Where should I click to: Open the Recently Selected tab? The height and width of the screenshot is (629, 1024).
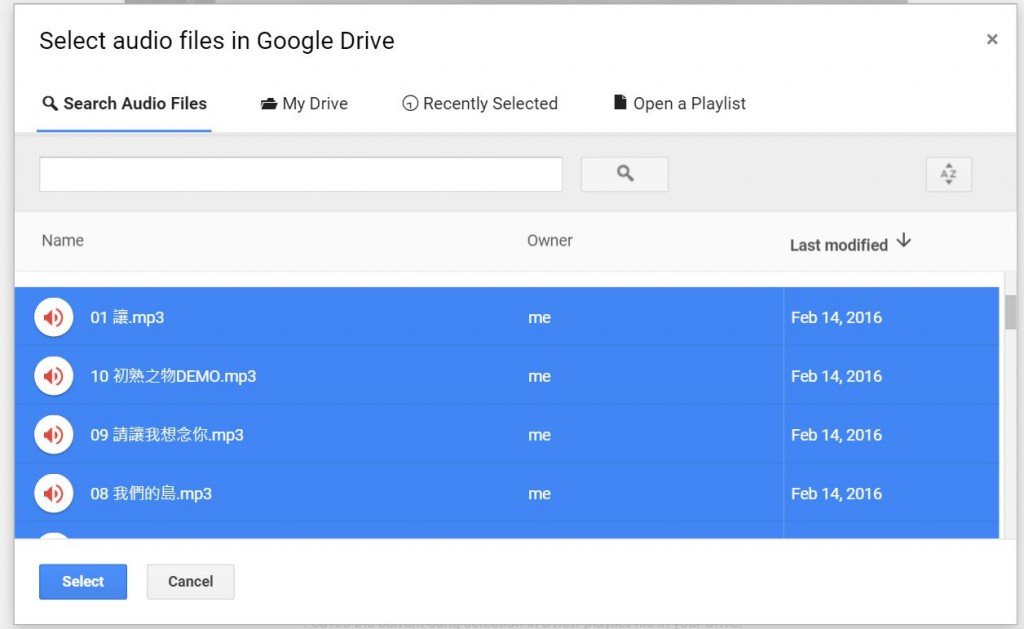480,103
